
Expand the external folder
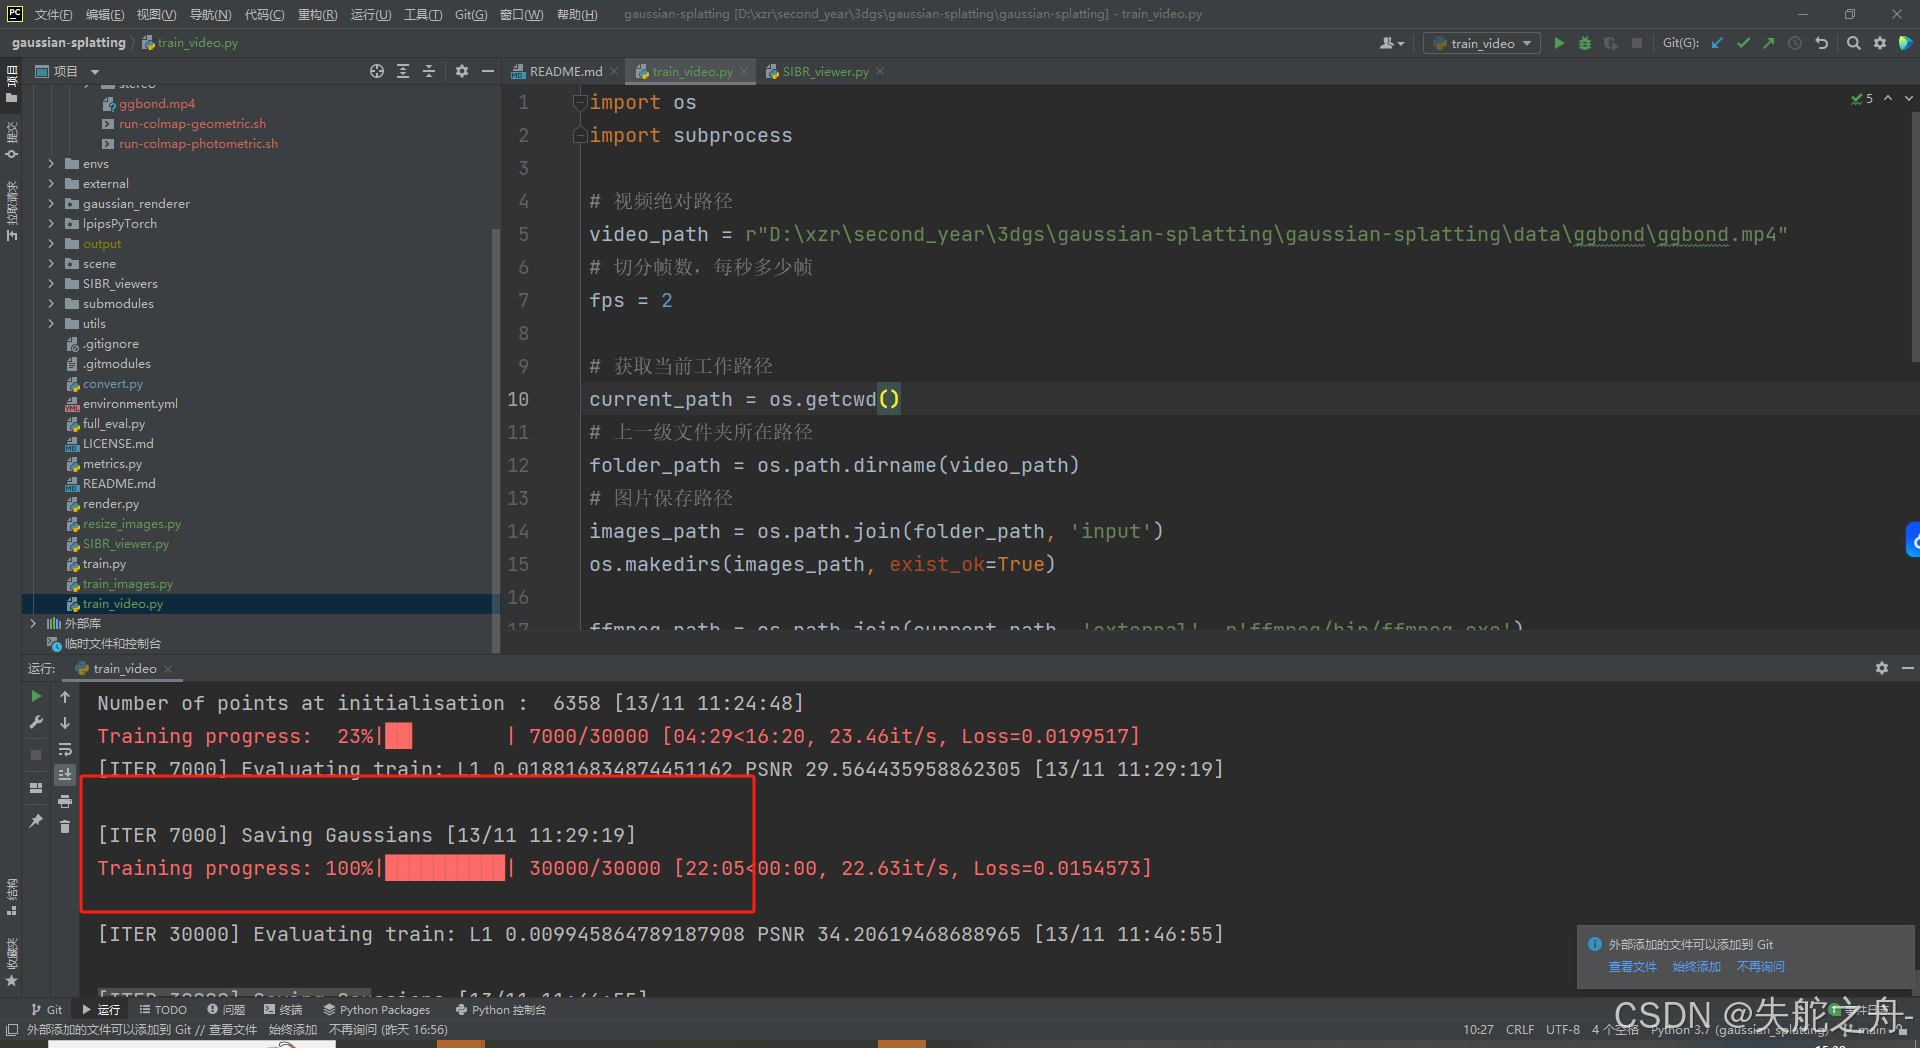click(x=51, y=183)
